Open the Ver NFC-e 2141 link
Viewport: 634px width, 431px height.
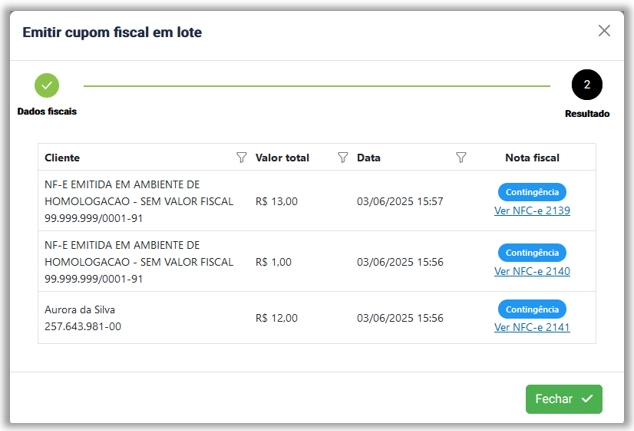coord(532,327)
